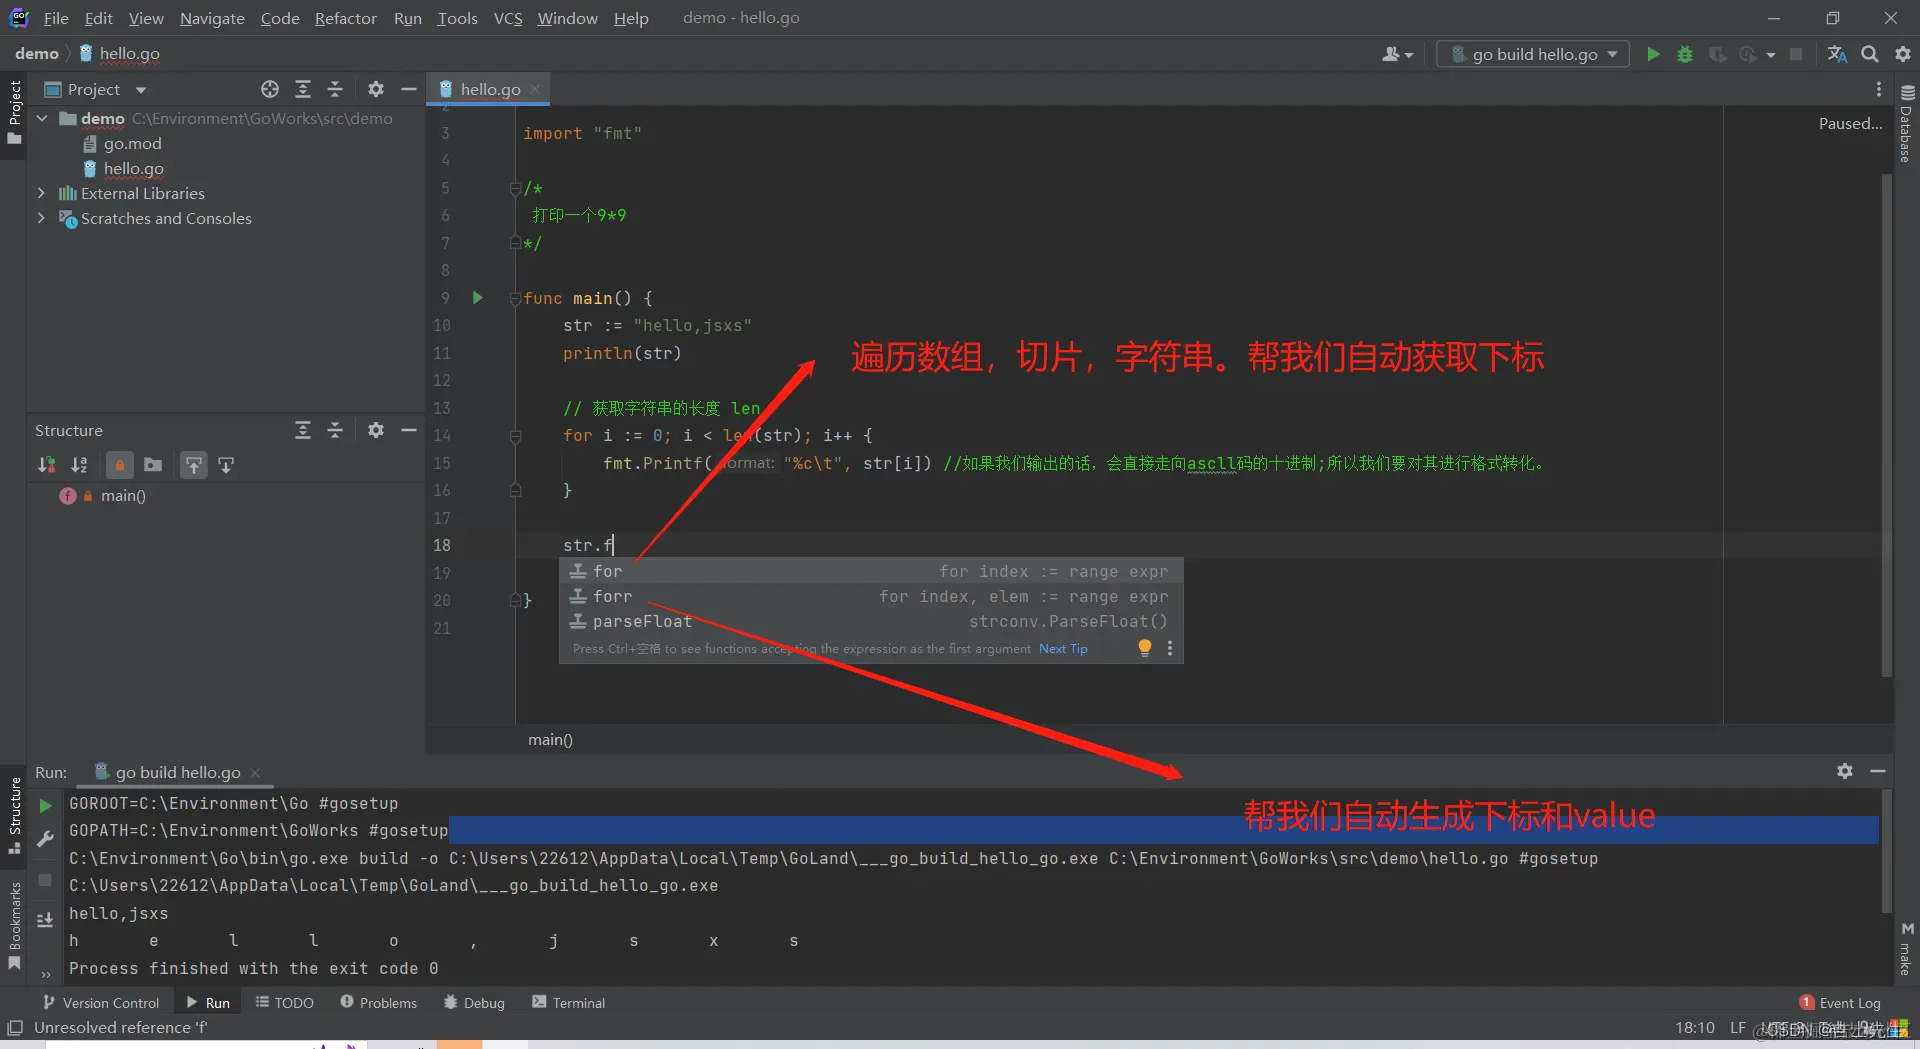
Task: Start debugging with the bug icon
Action: click(1685, 54)
